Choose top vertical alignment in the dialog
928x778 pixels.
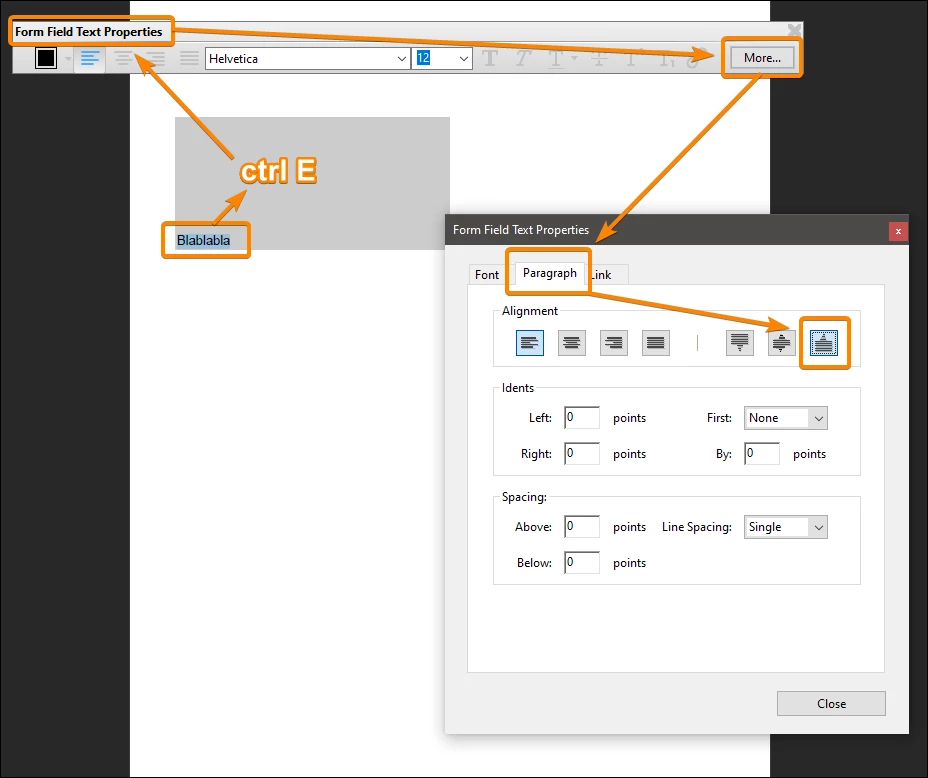[x=740, y=343]
